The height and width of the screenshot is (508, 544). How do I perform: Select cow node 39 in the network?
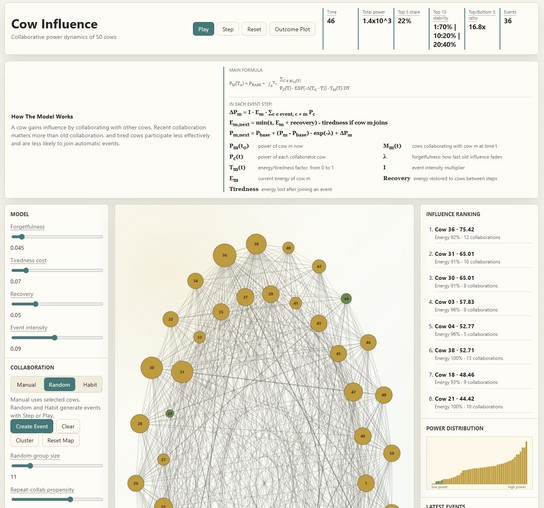click(271, 294)
